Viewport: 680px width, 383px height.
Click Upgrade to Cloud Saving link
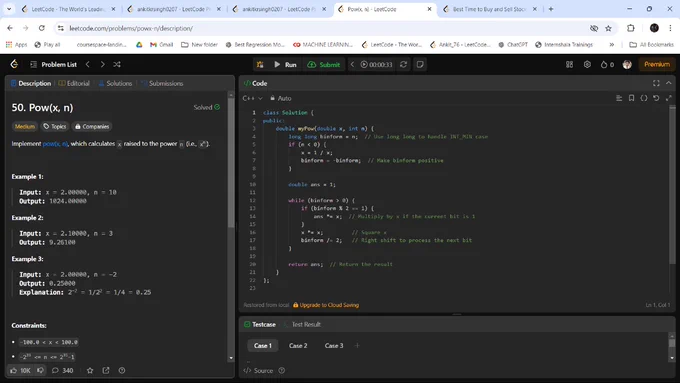[x=326, y=305]
